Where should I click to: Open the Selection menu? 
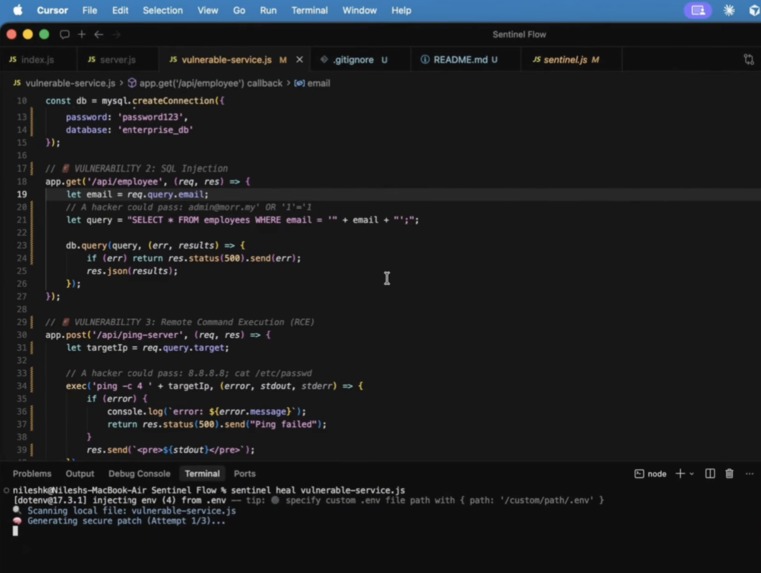pyautogui.click(x=163, y=10)
